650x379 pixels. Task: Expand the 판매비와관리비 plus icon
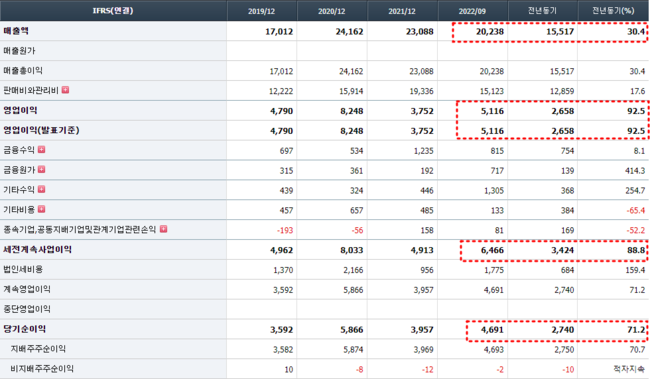point(65,90)
